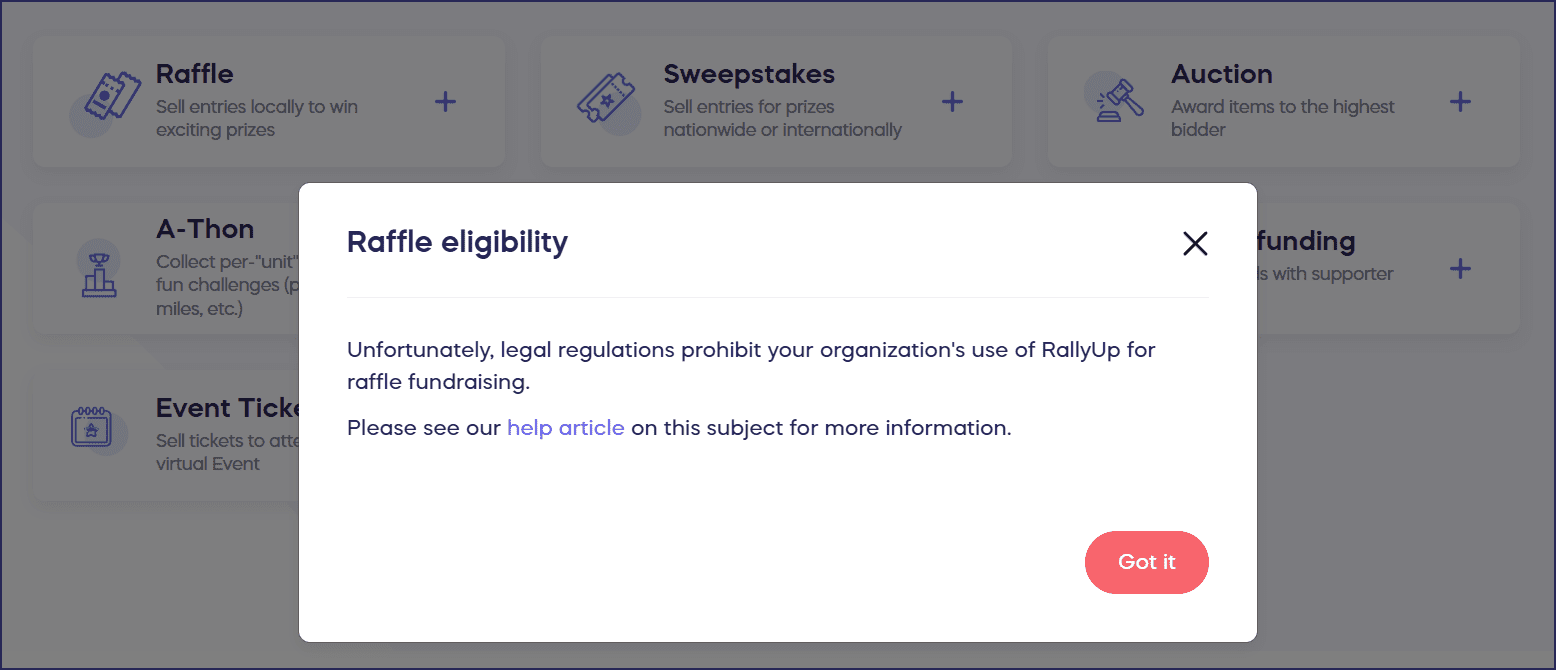Screen dimensions: 1556x670
Task: Select the Sweepstakes card title
Action: 749,74
